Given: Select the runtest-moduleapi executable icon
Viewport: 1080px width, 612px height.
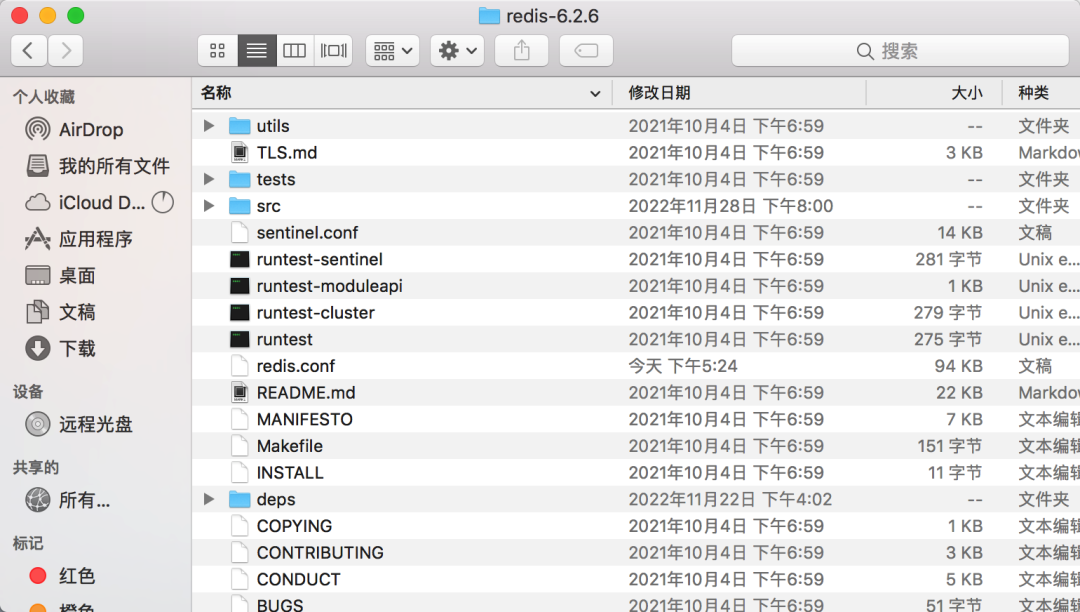Looking at the screenshot, I should [240, 286].
